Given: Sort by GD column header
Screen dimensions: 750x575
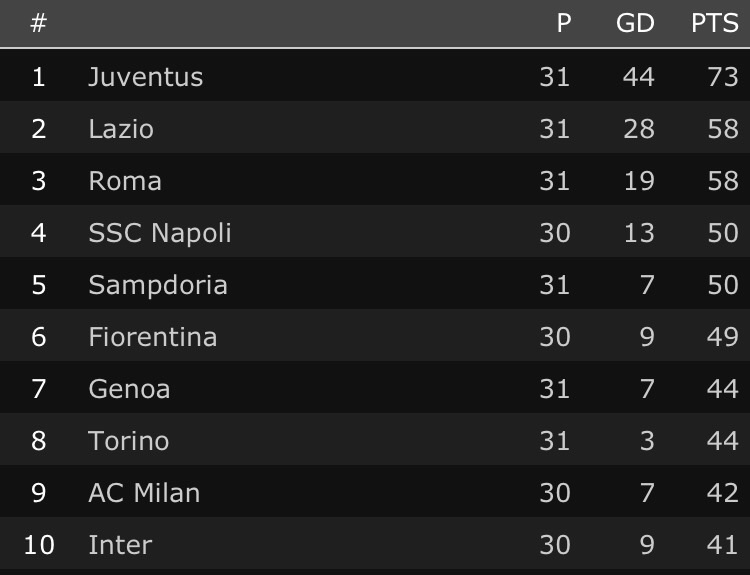Looking at the screenshot, I should [x=635, y=23].
